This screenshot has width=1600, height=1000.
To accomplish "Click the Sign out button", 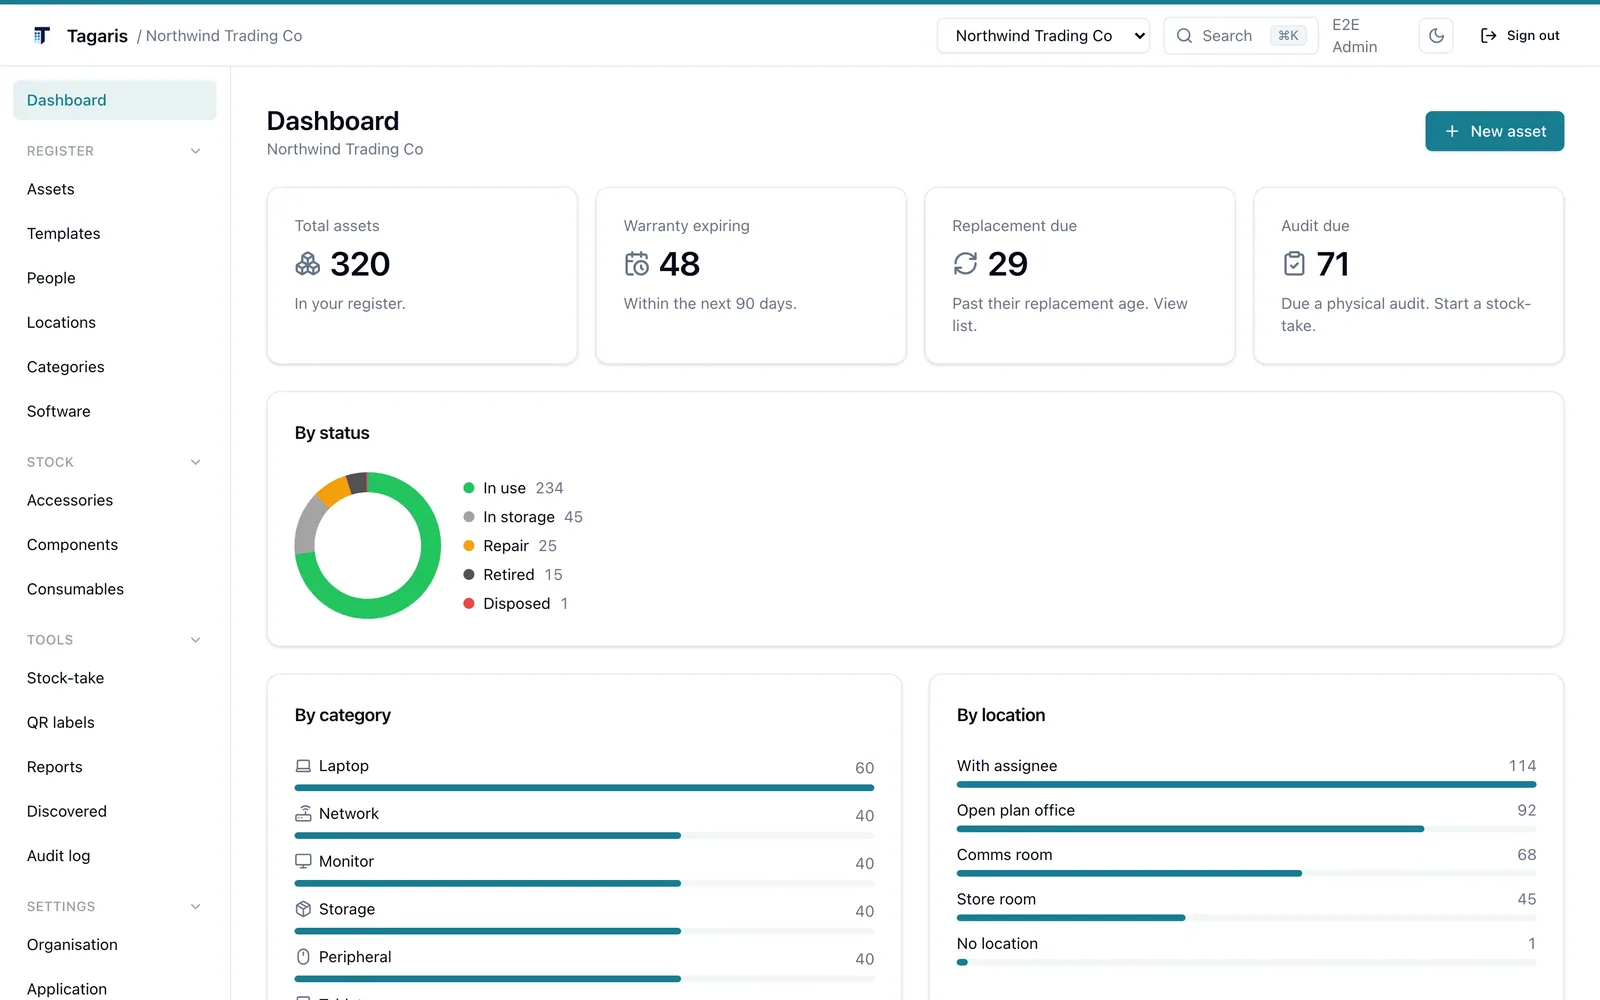I will (1520, 36).
